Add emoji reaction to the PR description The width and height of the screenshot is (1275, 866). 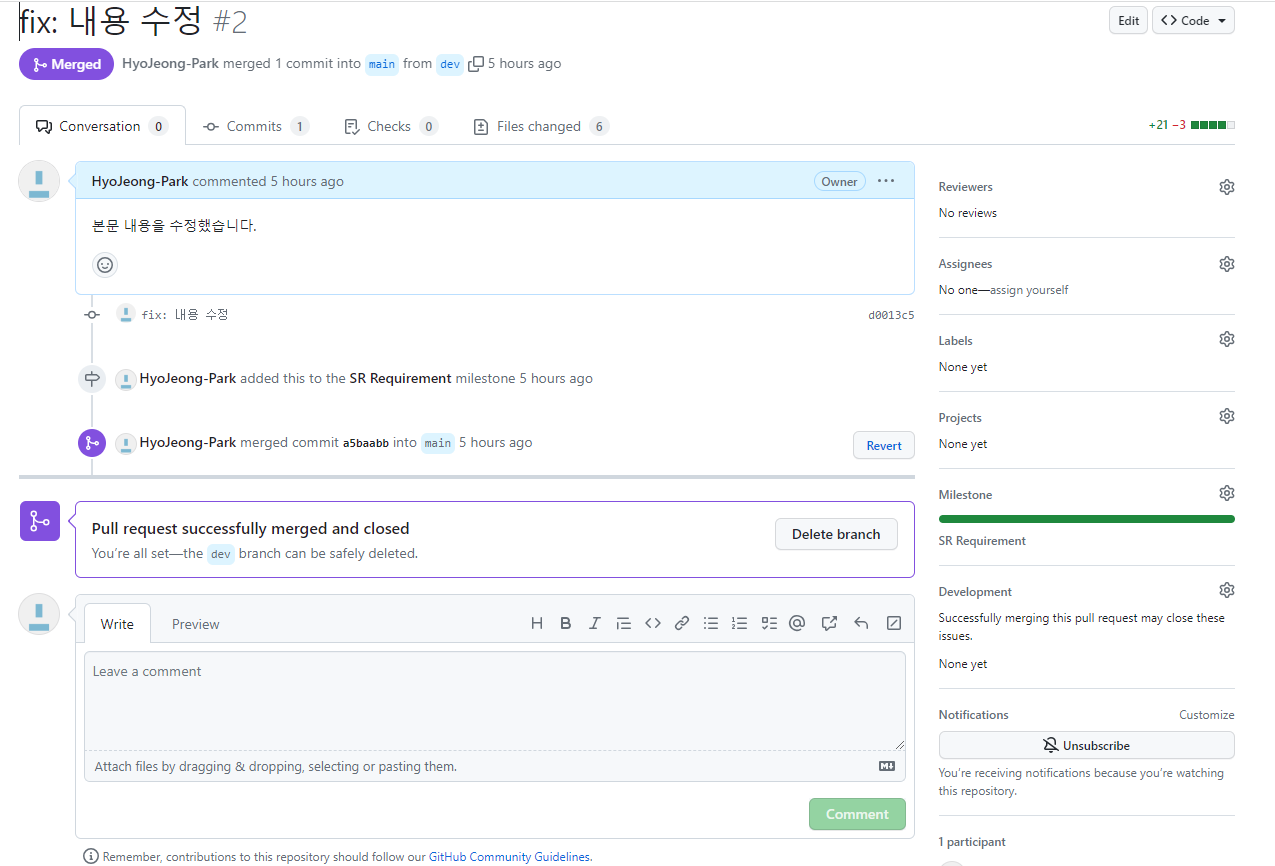pyautogui.click(x=105, y=264)
